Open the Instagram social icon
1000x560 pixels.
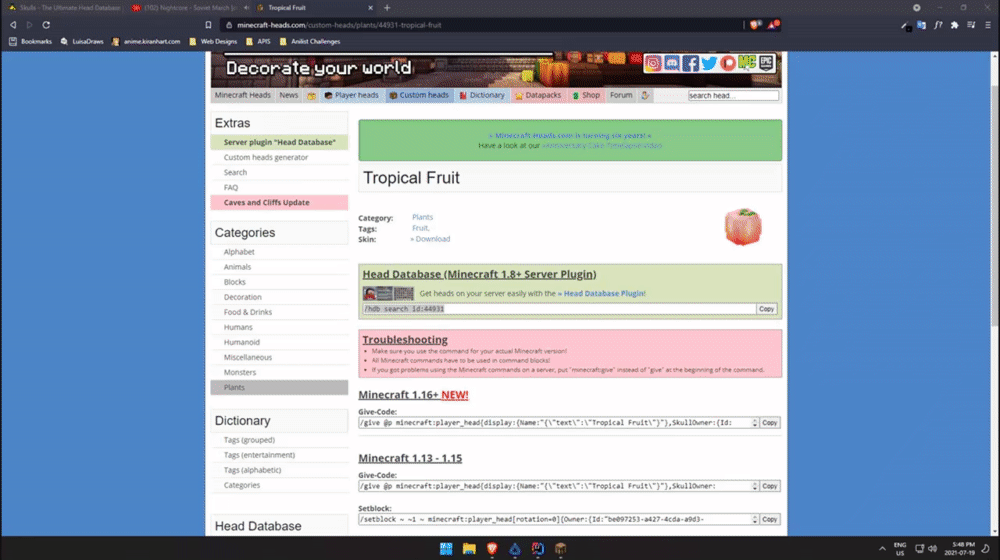point(653,63)
